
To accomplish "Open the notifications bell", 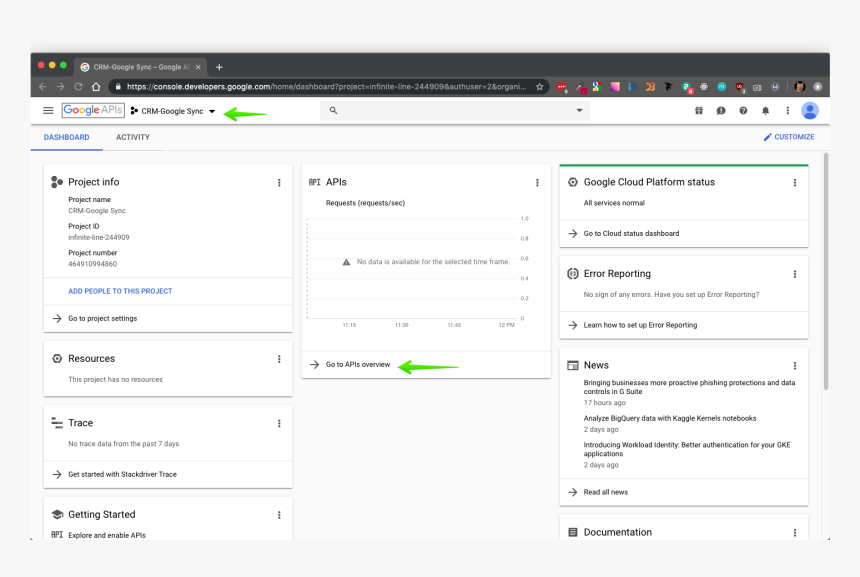I will (x=765, y=111).
